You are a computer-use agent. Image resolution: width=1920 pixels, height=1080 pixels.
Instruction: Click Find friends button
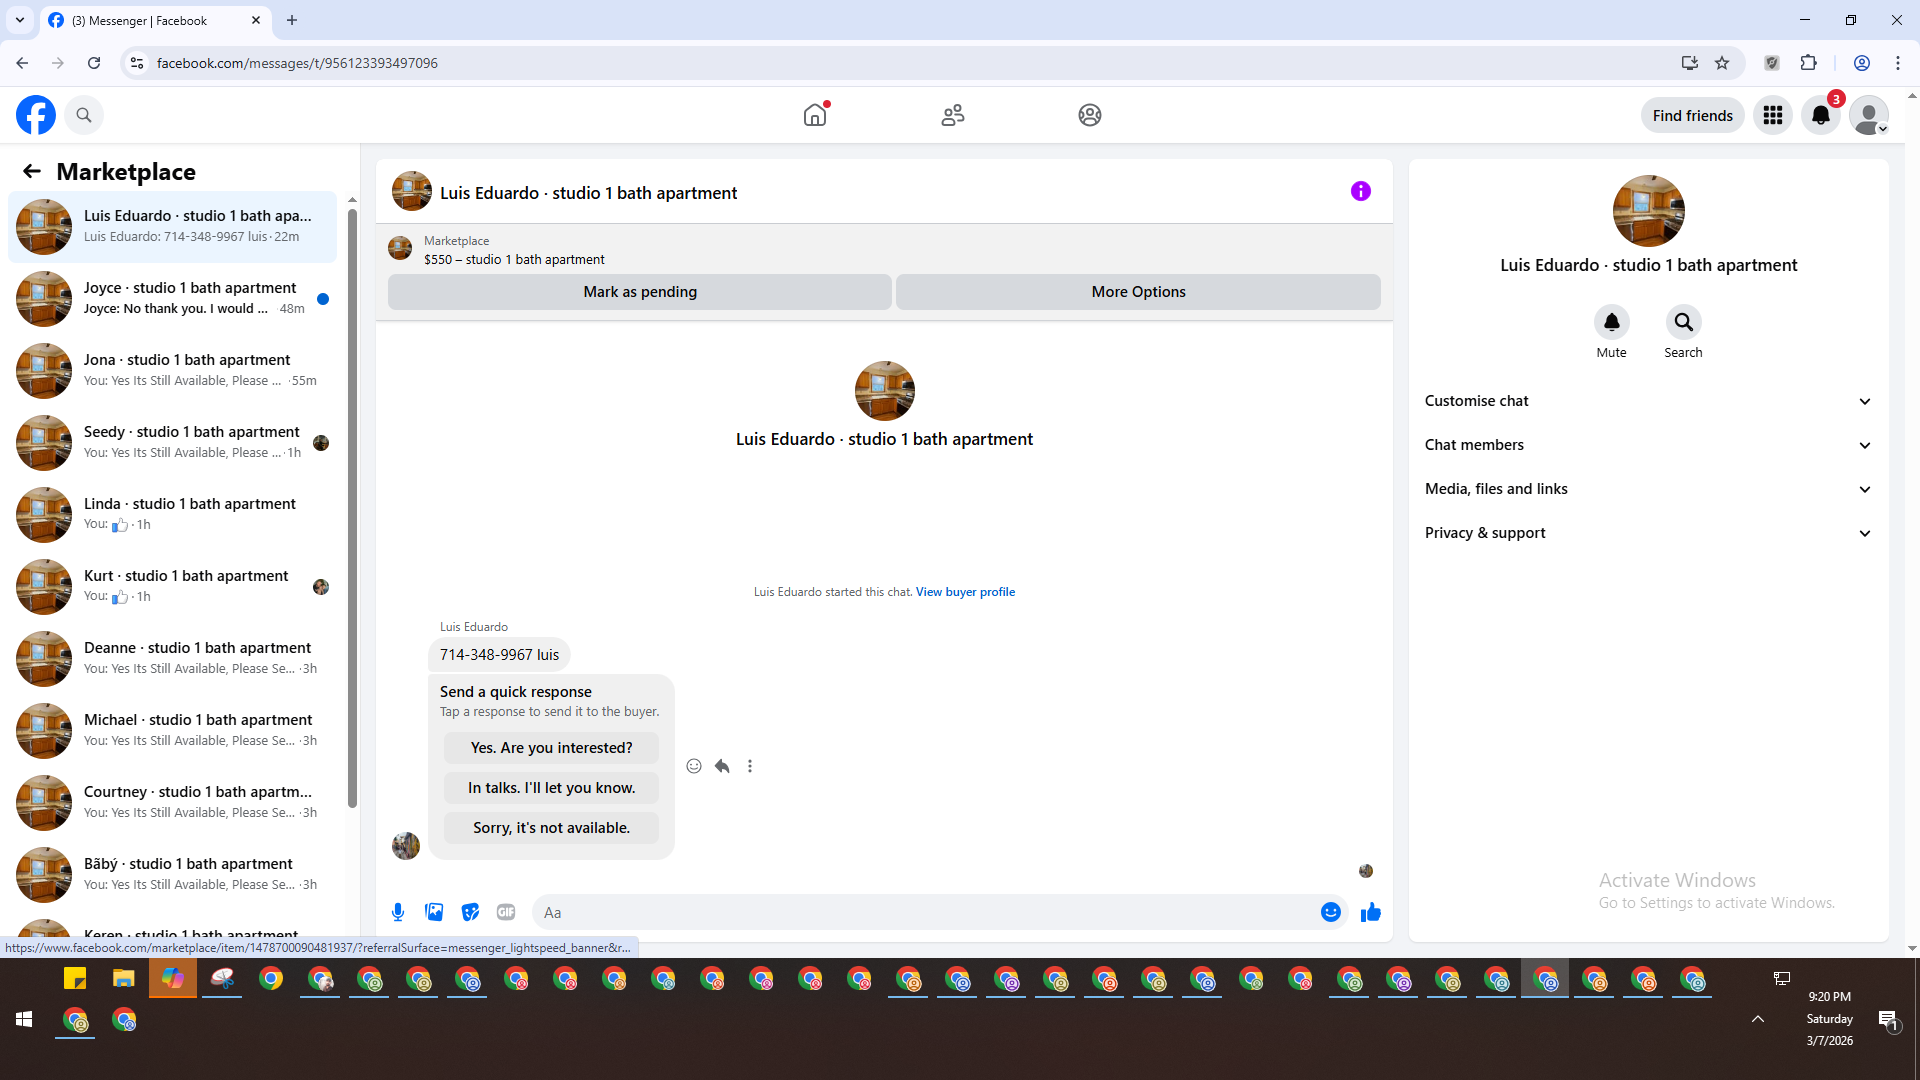(1693, 115)
